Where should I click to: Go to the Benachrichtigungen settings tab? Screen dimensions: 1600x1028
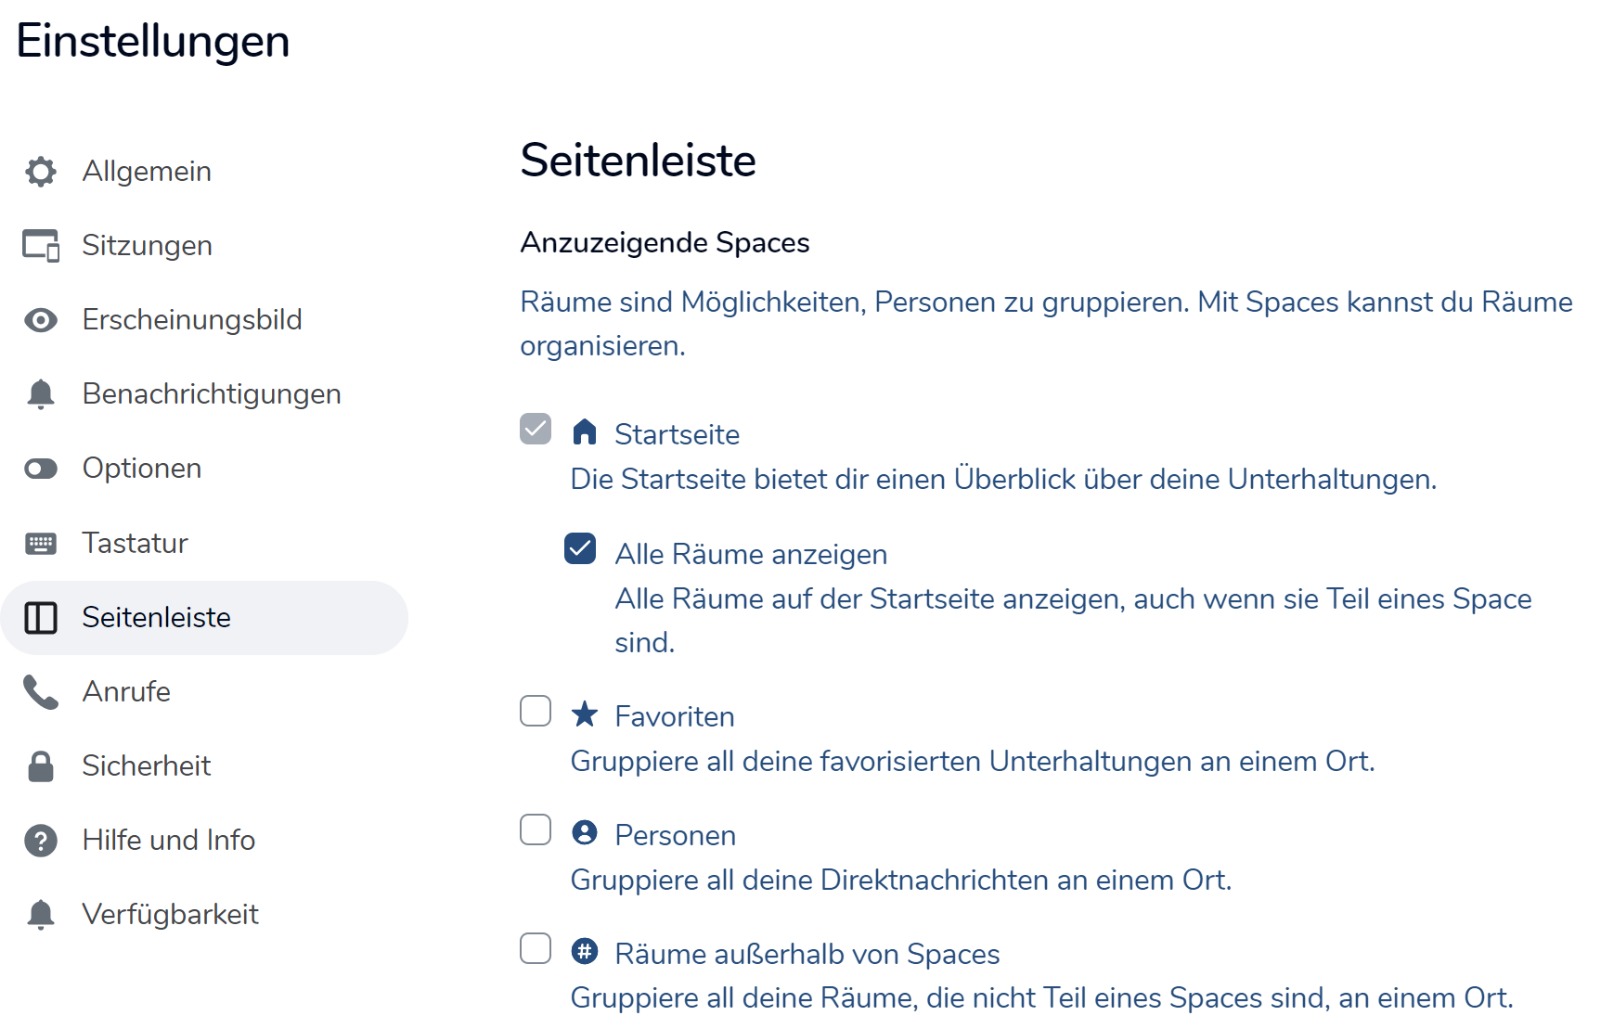coord(211,394)
